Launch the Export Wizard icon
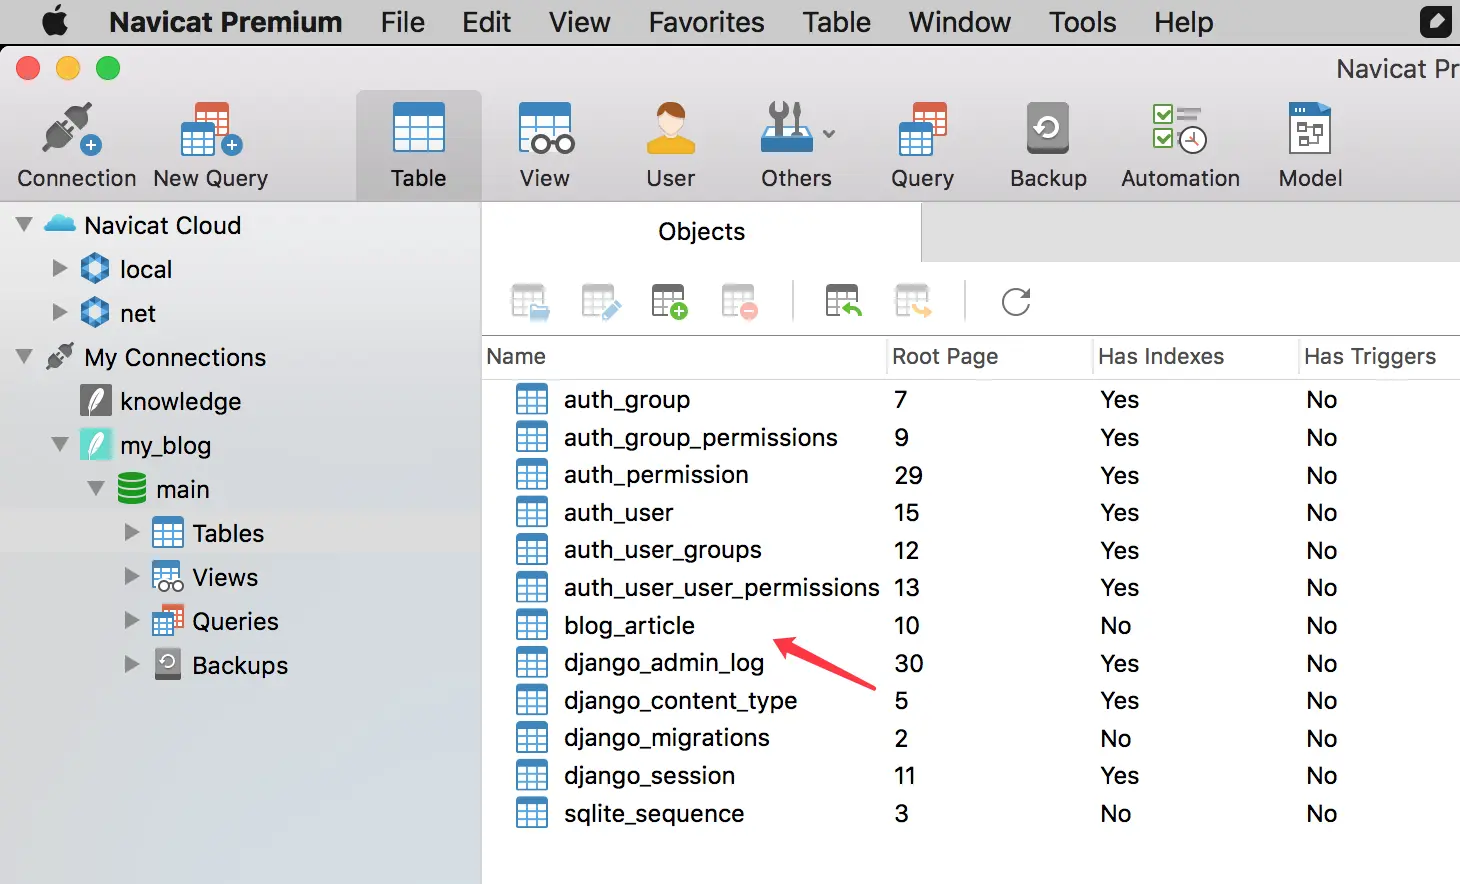The image size is (1460, 884). click(914, 301)
